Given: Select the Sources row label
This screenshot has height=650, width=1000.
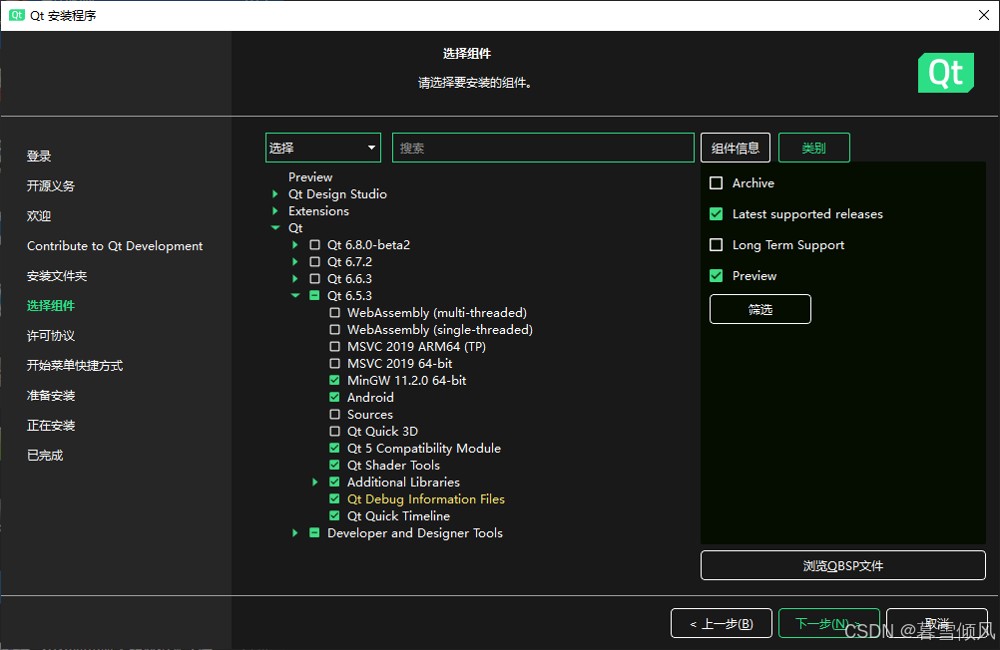Looking at the screenshot, I should pyautogui.click(x=370, y=414).
